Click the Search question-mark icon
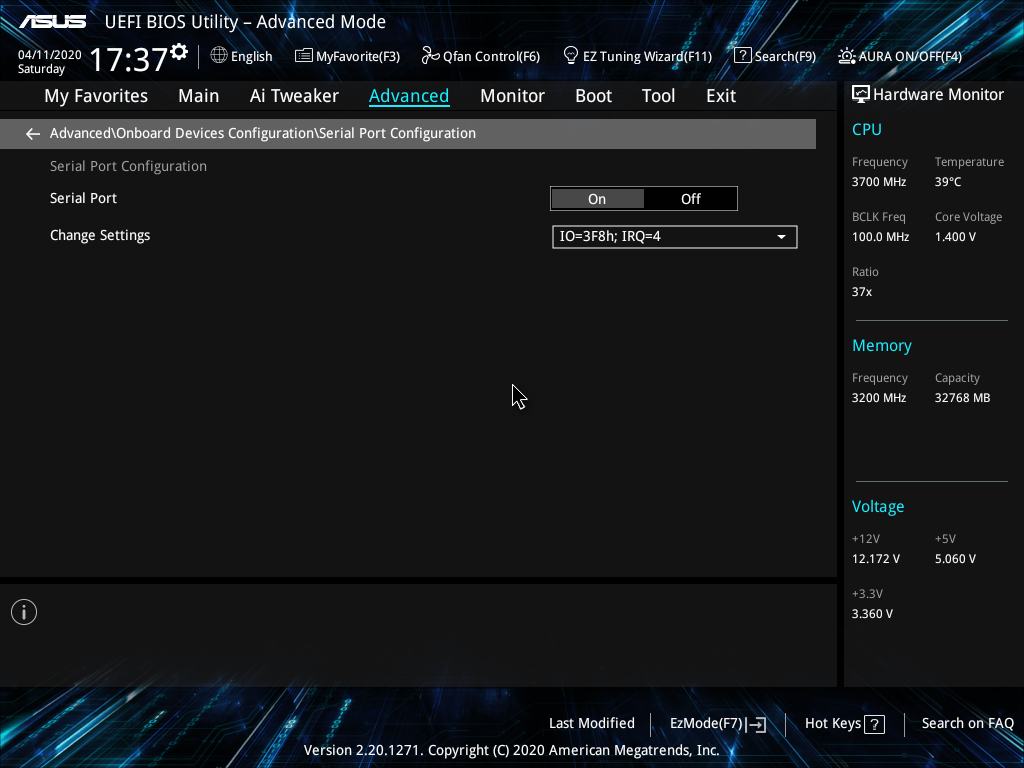This screenshot has width=1024, height=768. 743,56
